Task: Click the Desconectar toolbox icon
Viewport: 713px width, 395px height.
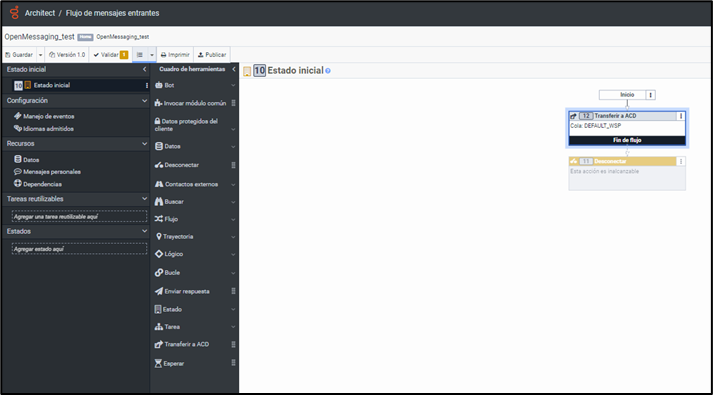Action: (x=159, y=165)
